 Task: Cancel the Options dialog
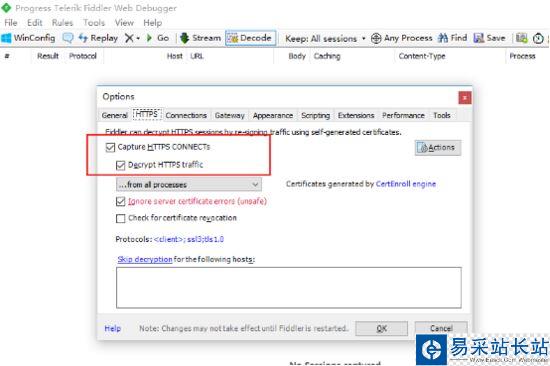pos(441,328)
